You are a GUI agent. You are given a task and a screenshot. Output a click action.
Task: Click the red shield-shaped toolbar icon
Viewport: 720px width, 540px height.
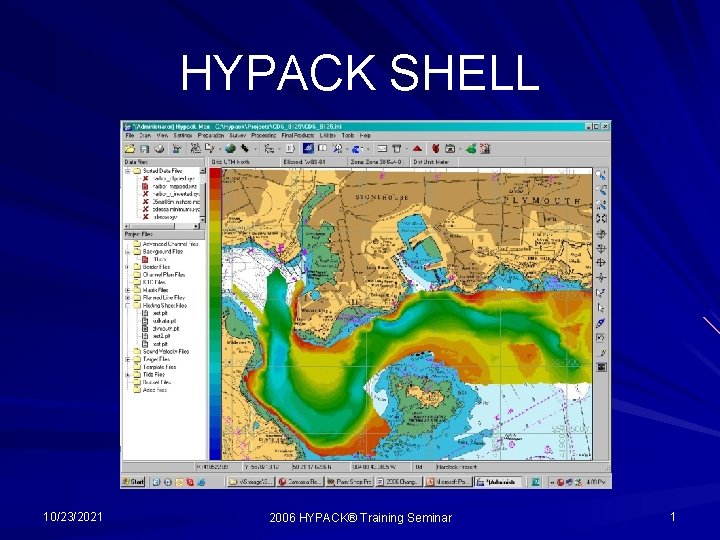click(x=435, y=148)
